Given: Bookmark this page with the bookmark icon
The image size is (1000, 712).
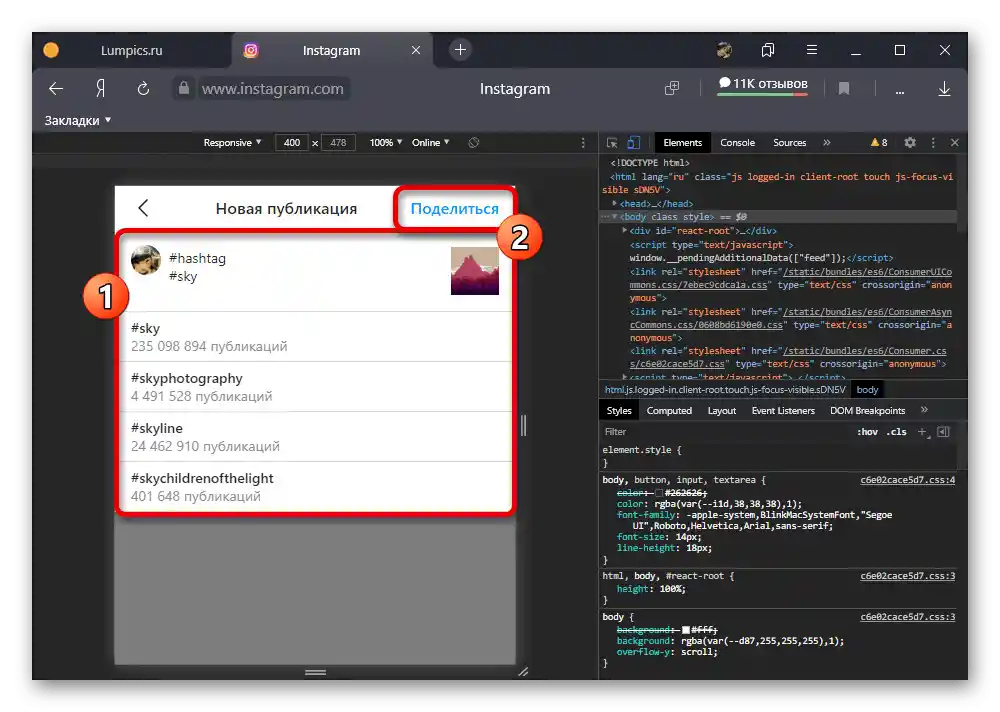Looking at the screenshot, I should coord(844,89).
